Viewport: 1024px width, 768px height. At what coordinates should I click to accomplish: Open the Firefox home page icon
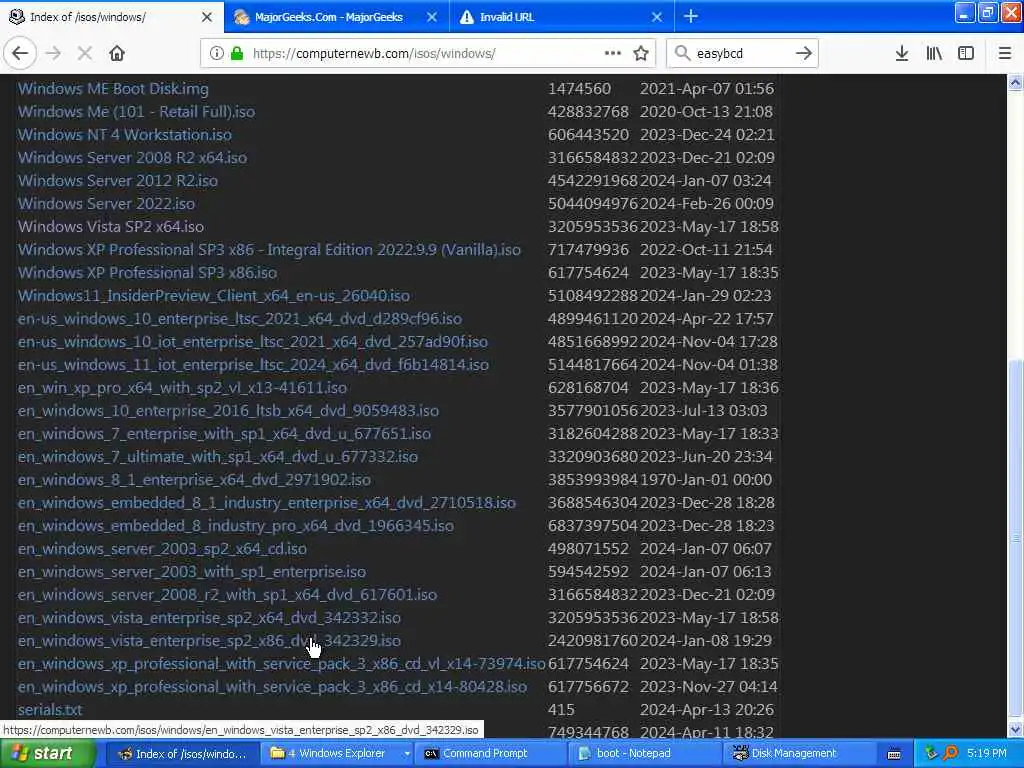tap(117, 54)
